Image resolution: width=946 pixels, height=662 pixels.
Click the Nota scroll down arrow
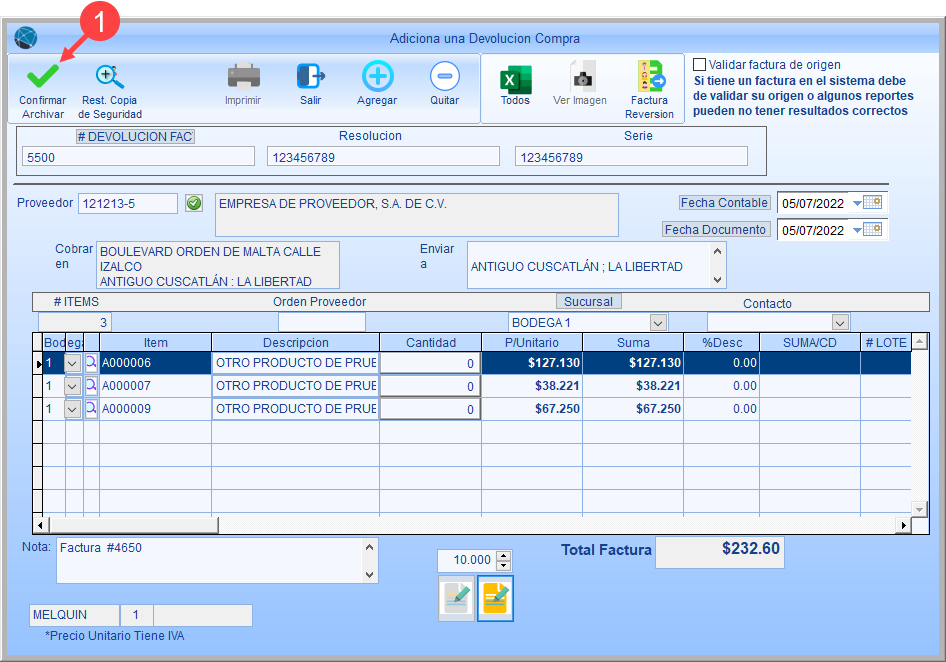point(370,574)
